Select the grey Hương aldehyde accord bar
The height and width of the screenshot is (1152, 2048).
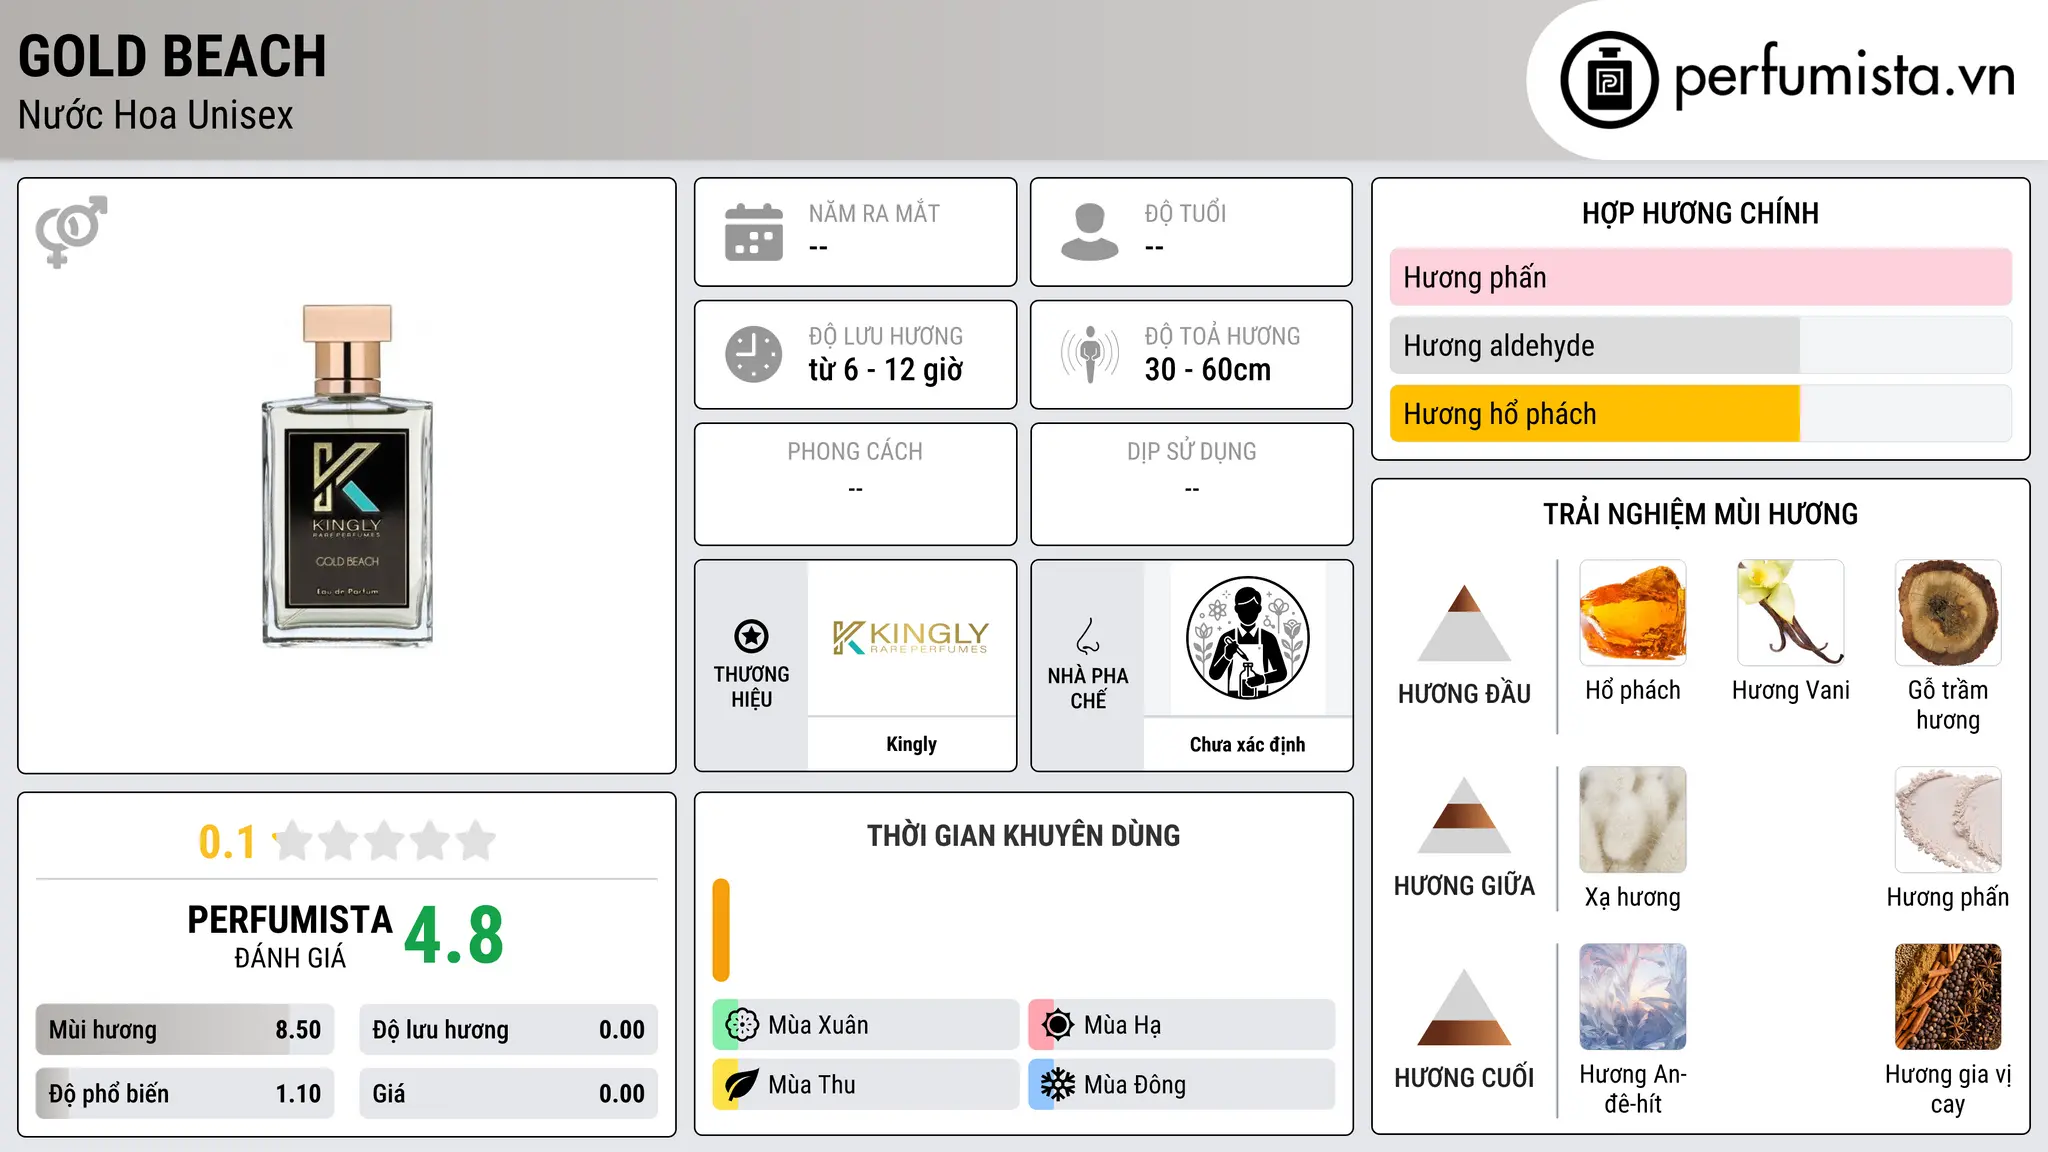pos(1700,345)
